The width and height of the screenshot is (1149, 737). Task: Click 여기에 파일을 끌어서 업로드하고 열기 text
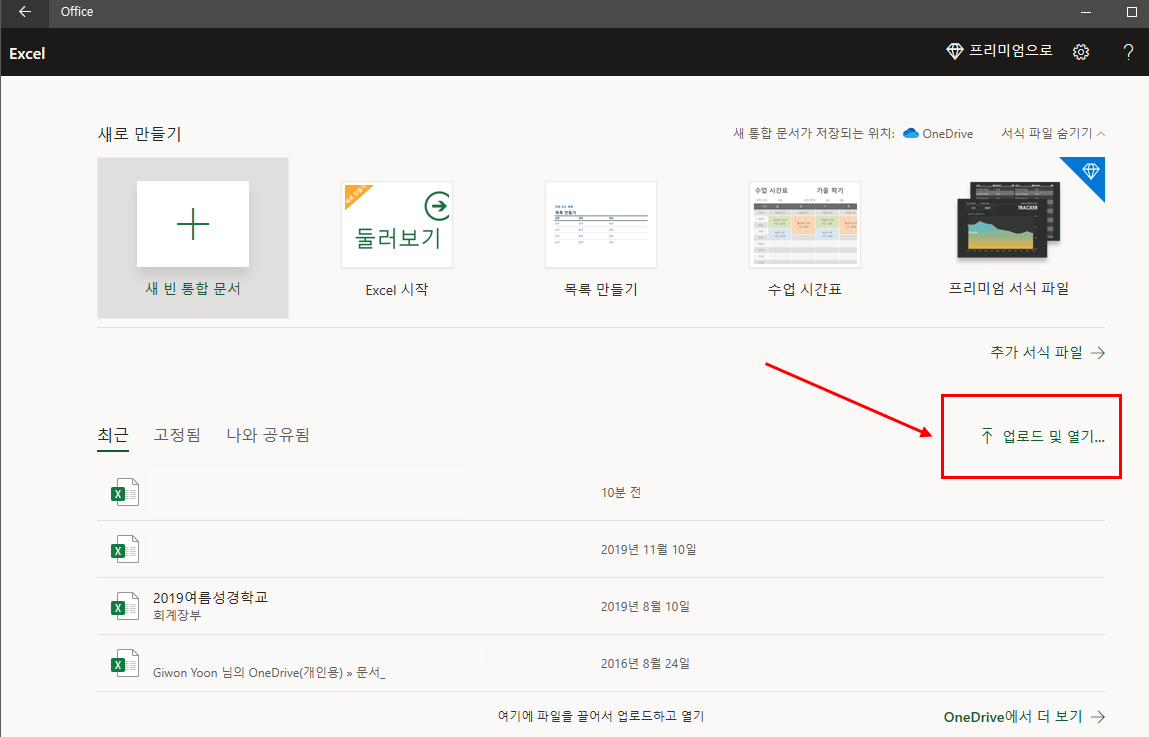click(601, 716)
